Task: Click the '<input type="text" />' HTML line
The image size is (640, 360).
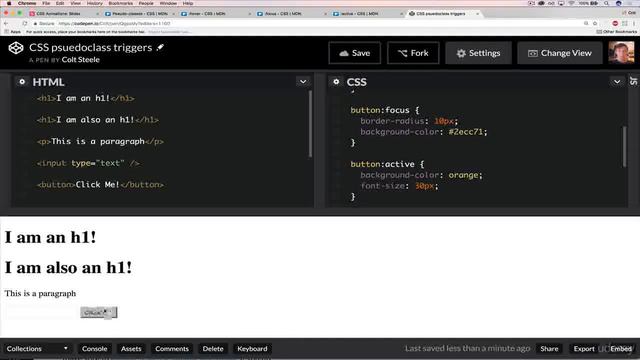Action: [88, 163]
